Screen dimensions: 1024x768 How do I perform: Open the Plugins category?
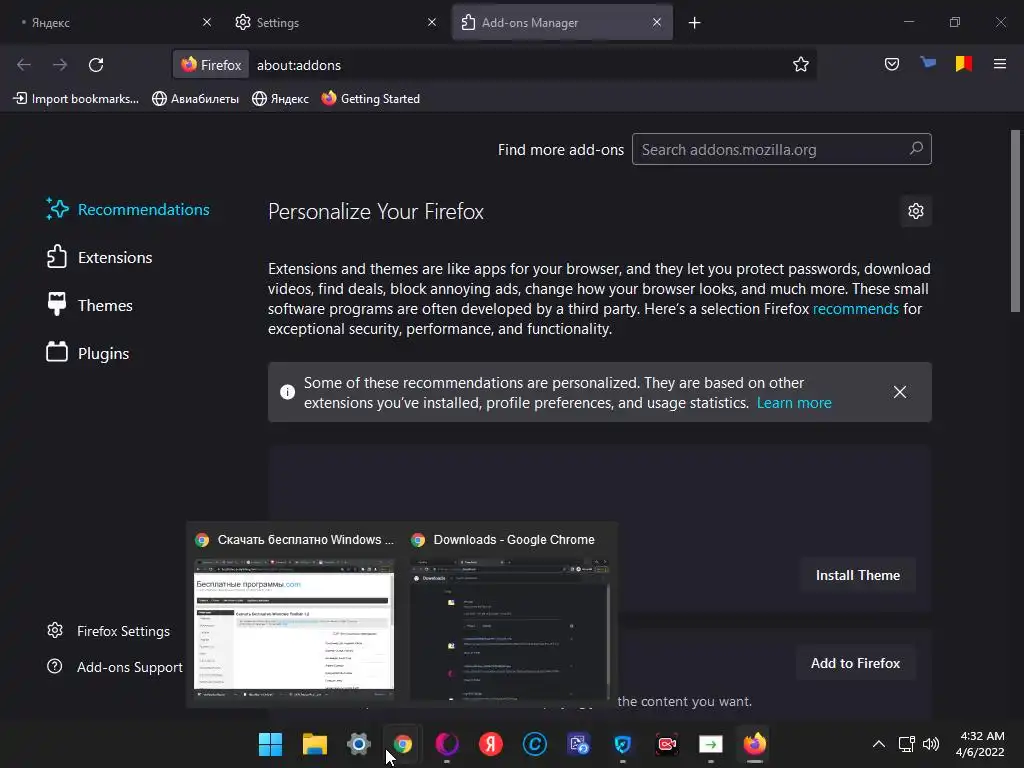88,353
